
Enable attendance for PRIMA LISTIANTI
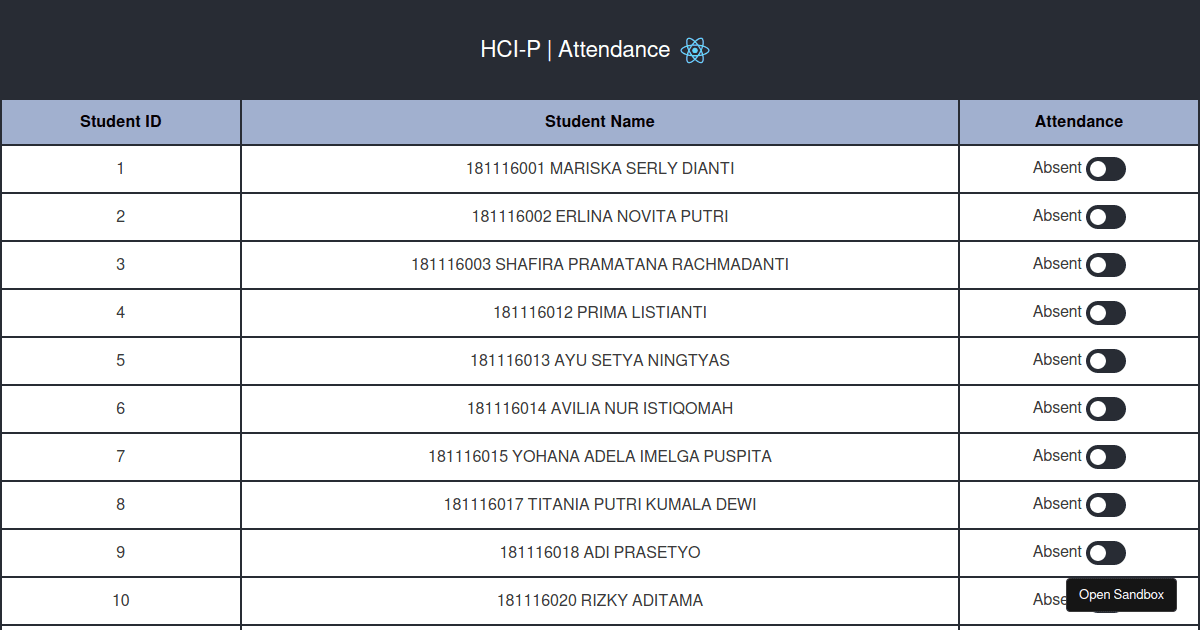[x=1105, y=313]
